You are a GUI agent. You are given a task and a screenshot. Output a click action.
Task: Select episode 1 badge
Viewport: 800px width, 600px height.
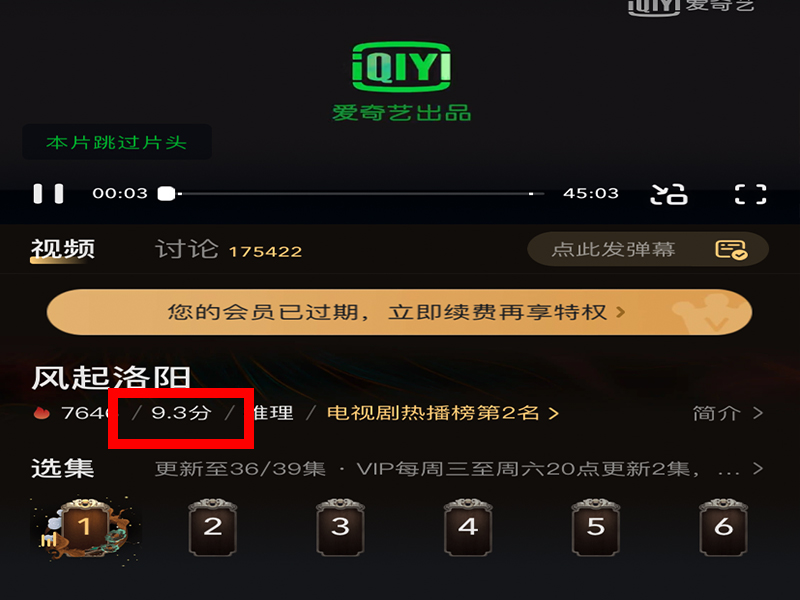[86, 528]
